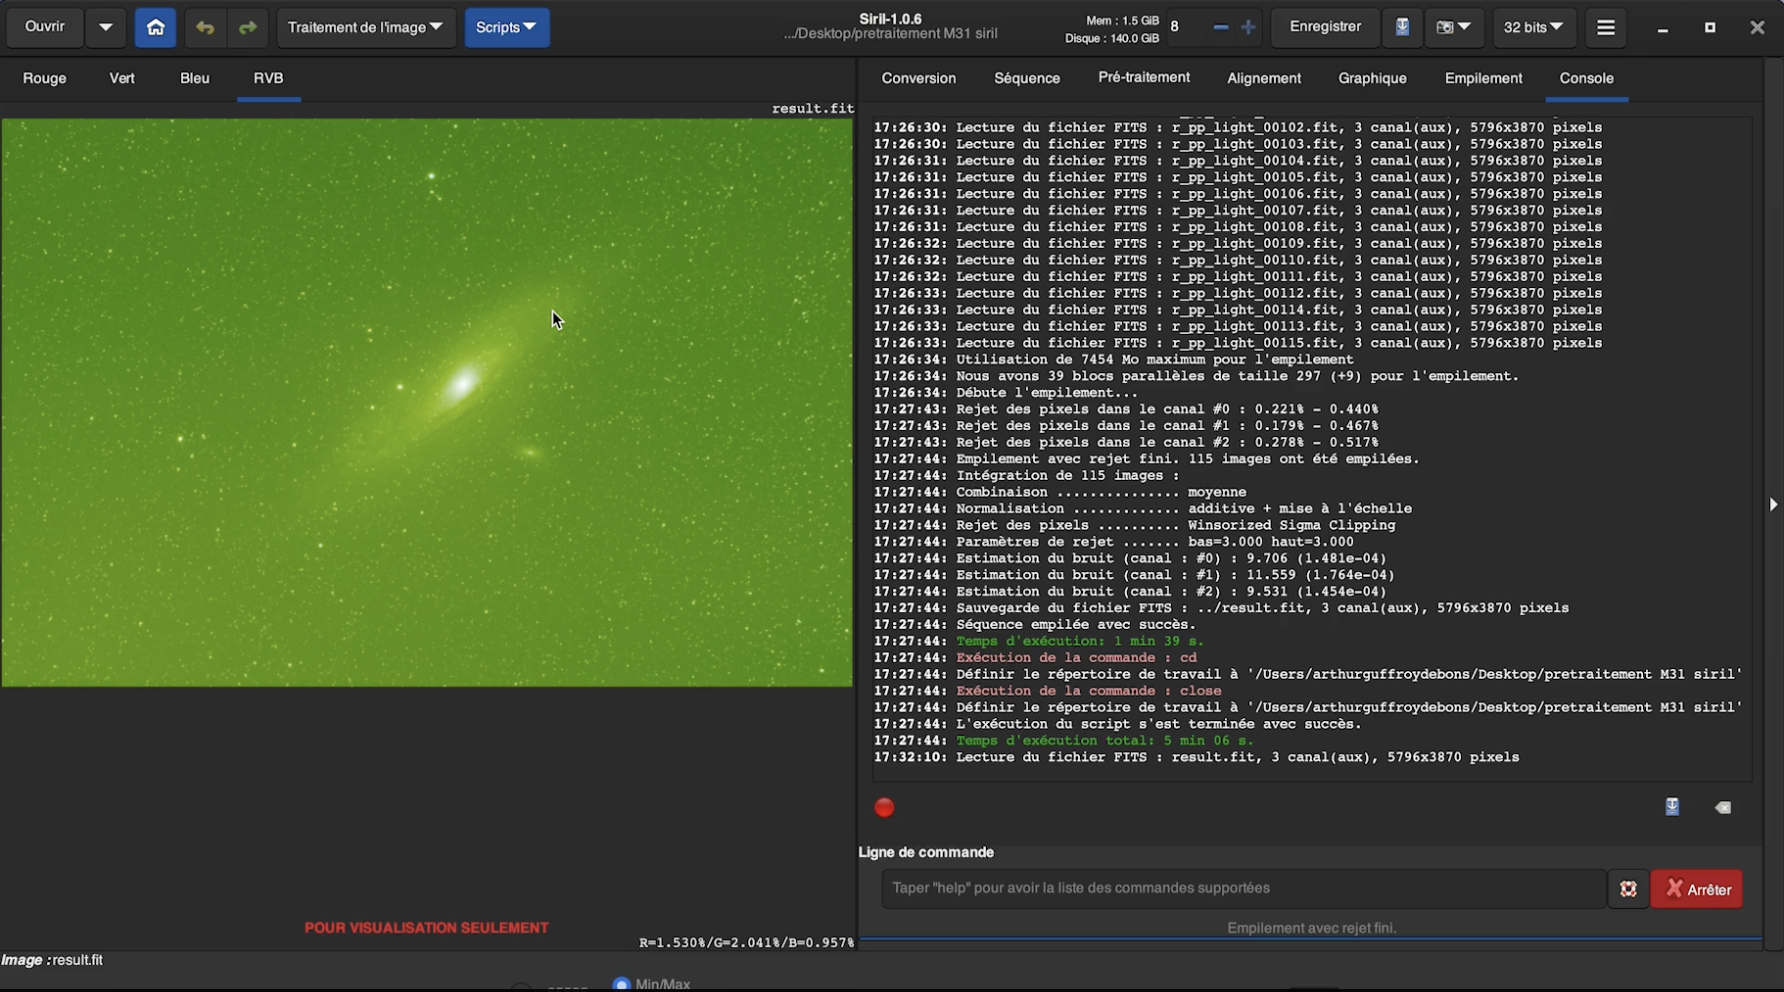Screen dimensions: 1784x992
Task: Open the Alignement tab
Action: [x=1264, y=78]
